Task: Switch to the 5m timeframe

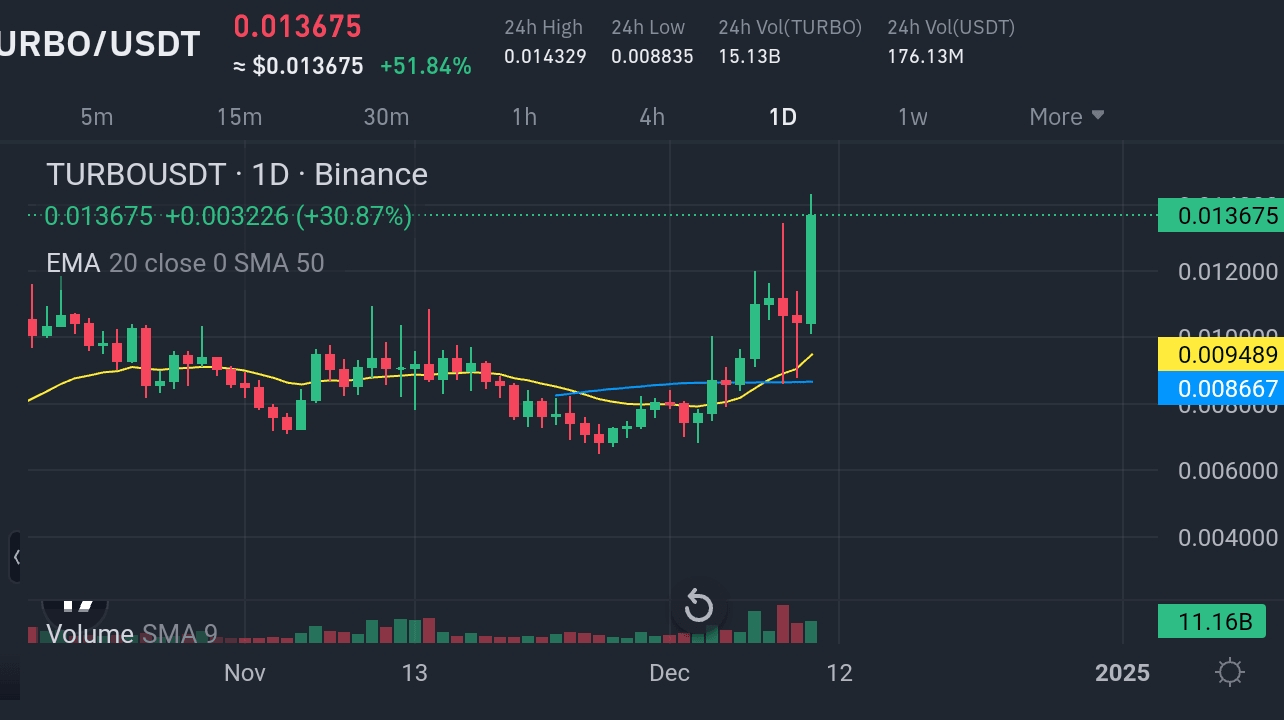Action: (96, 117)
